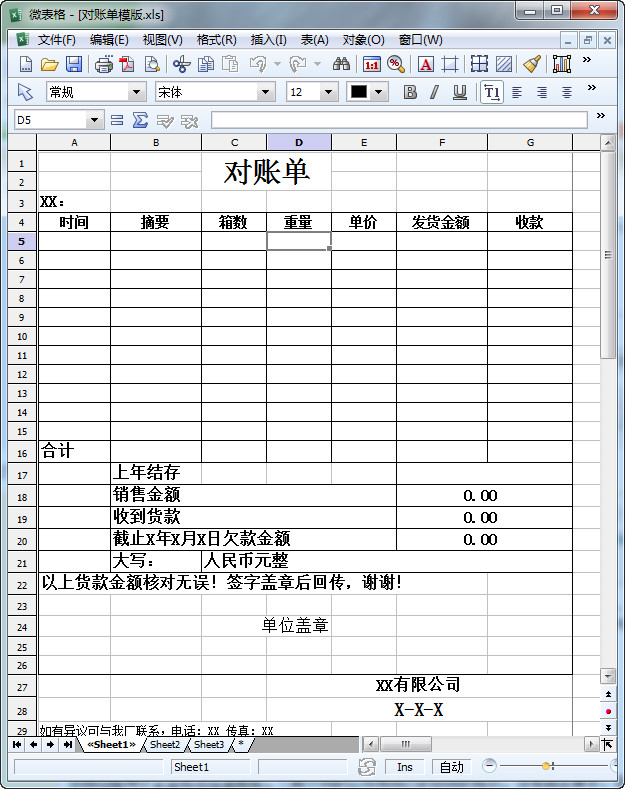This screenshot has height=789, width=625.
Task: Select column D header
Action: pos(299,142)
